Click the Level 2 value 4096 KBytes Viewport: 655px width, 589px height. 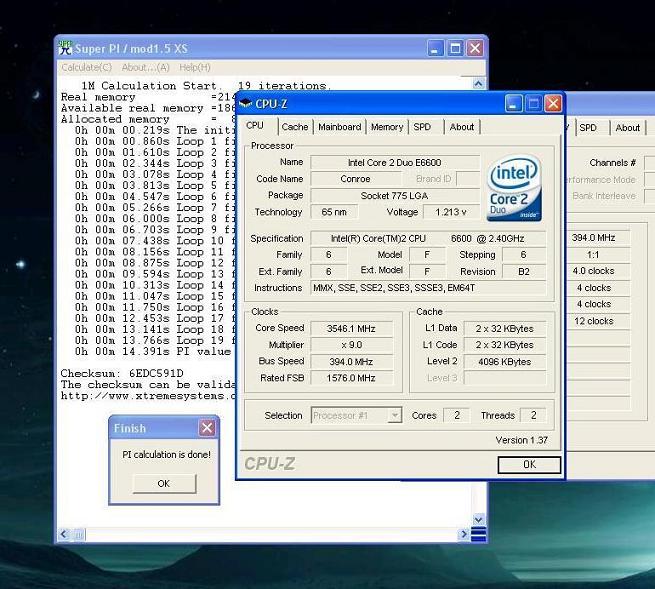coord(504,362)
